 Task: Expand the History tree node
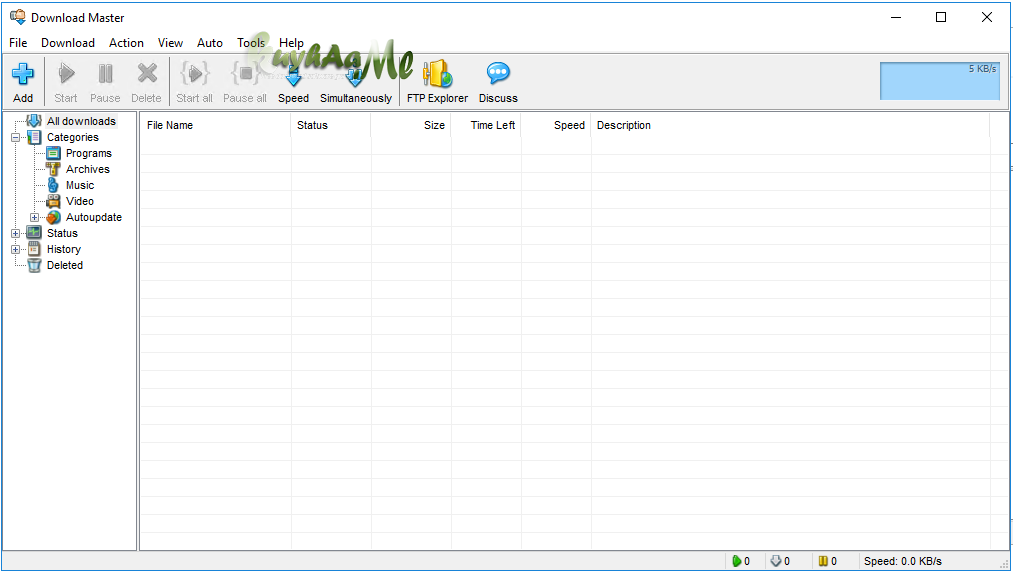[16, 249]
